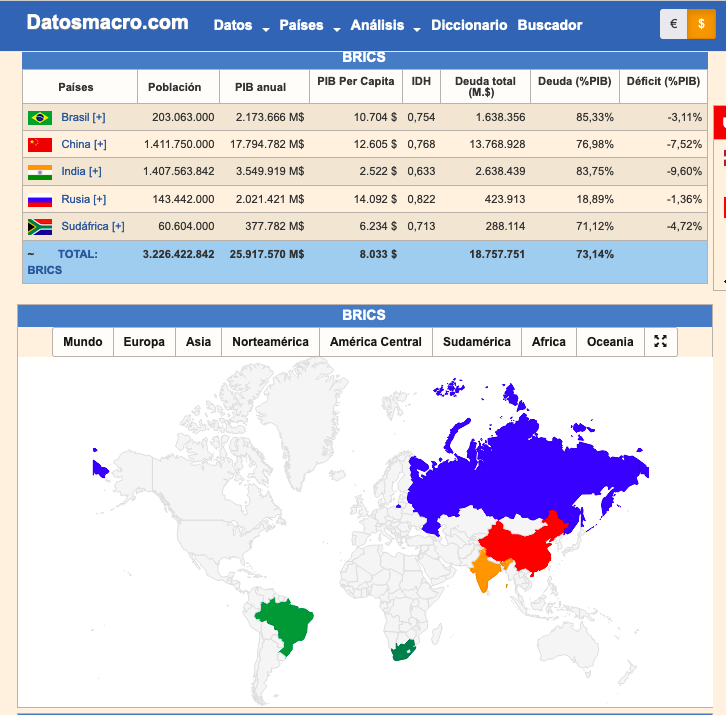Screen dimensions: 726x715
Task: Expand the map to fullscreen
Action: 660,342
